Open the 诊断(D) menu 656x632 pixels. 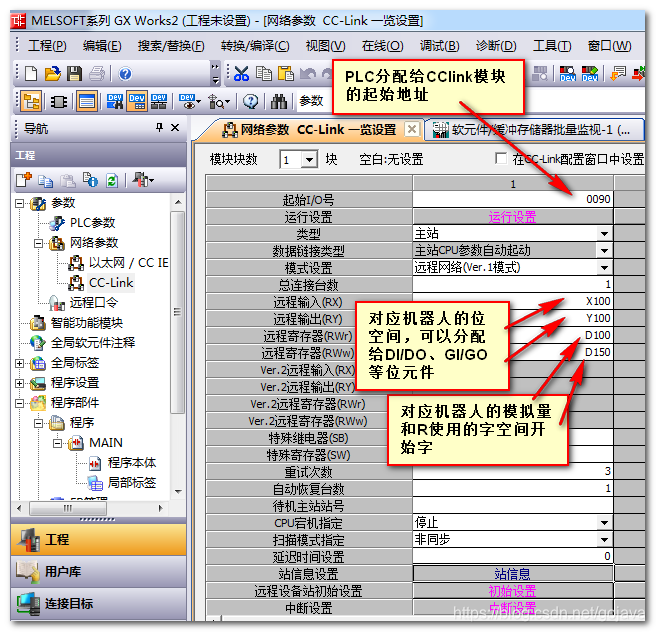tap(496, 46)
